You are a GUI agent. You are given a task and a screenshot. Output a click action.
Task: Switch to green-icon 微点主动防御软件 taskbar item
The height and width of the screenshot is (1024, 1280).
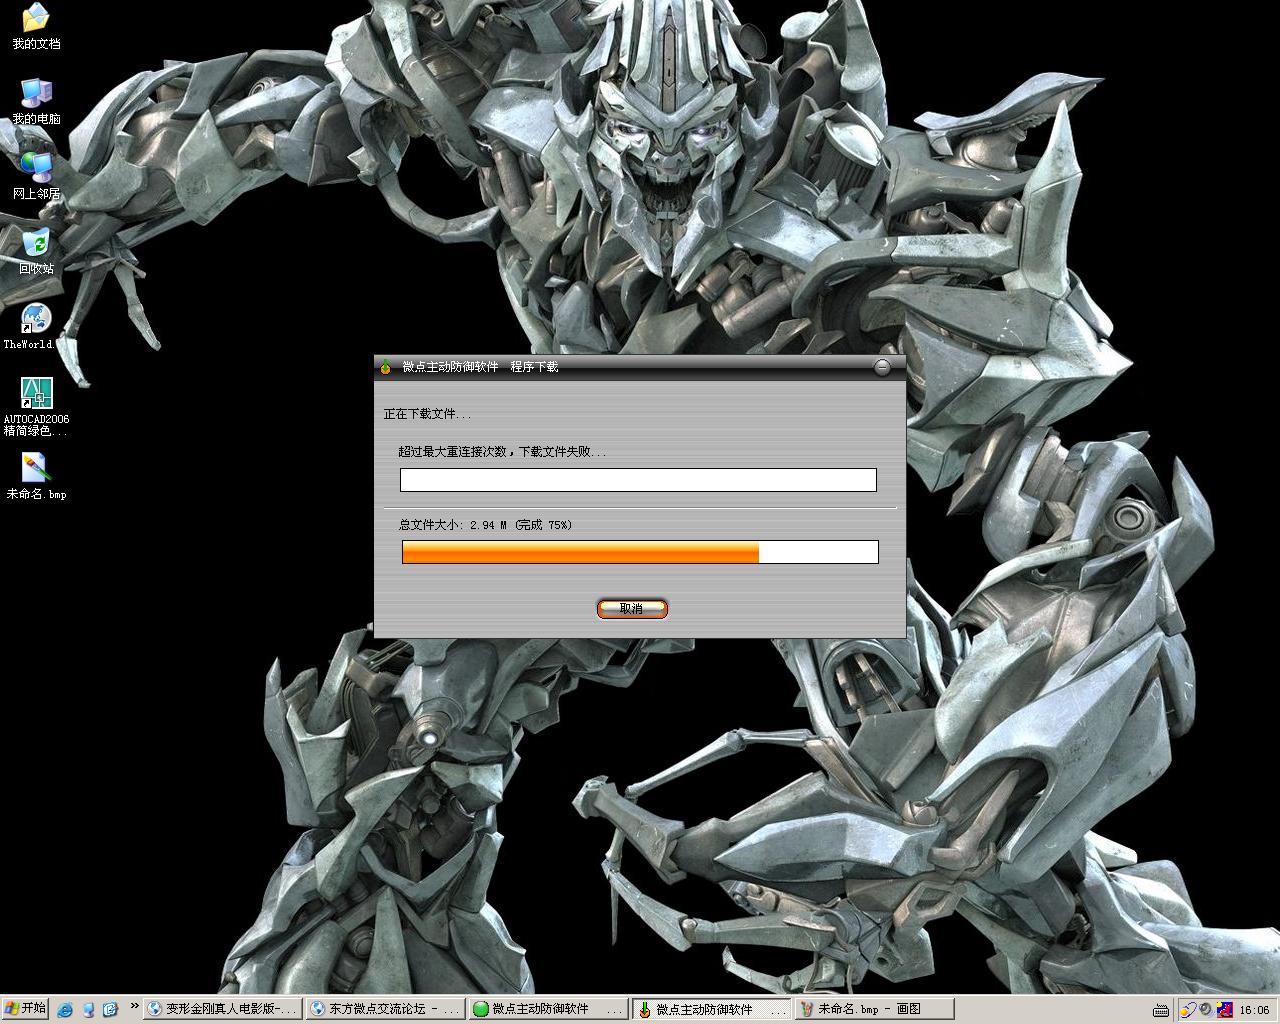(549, 1009)
